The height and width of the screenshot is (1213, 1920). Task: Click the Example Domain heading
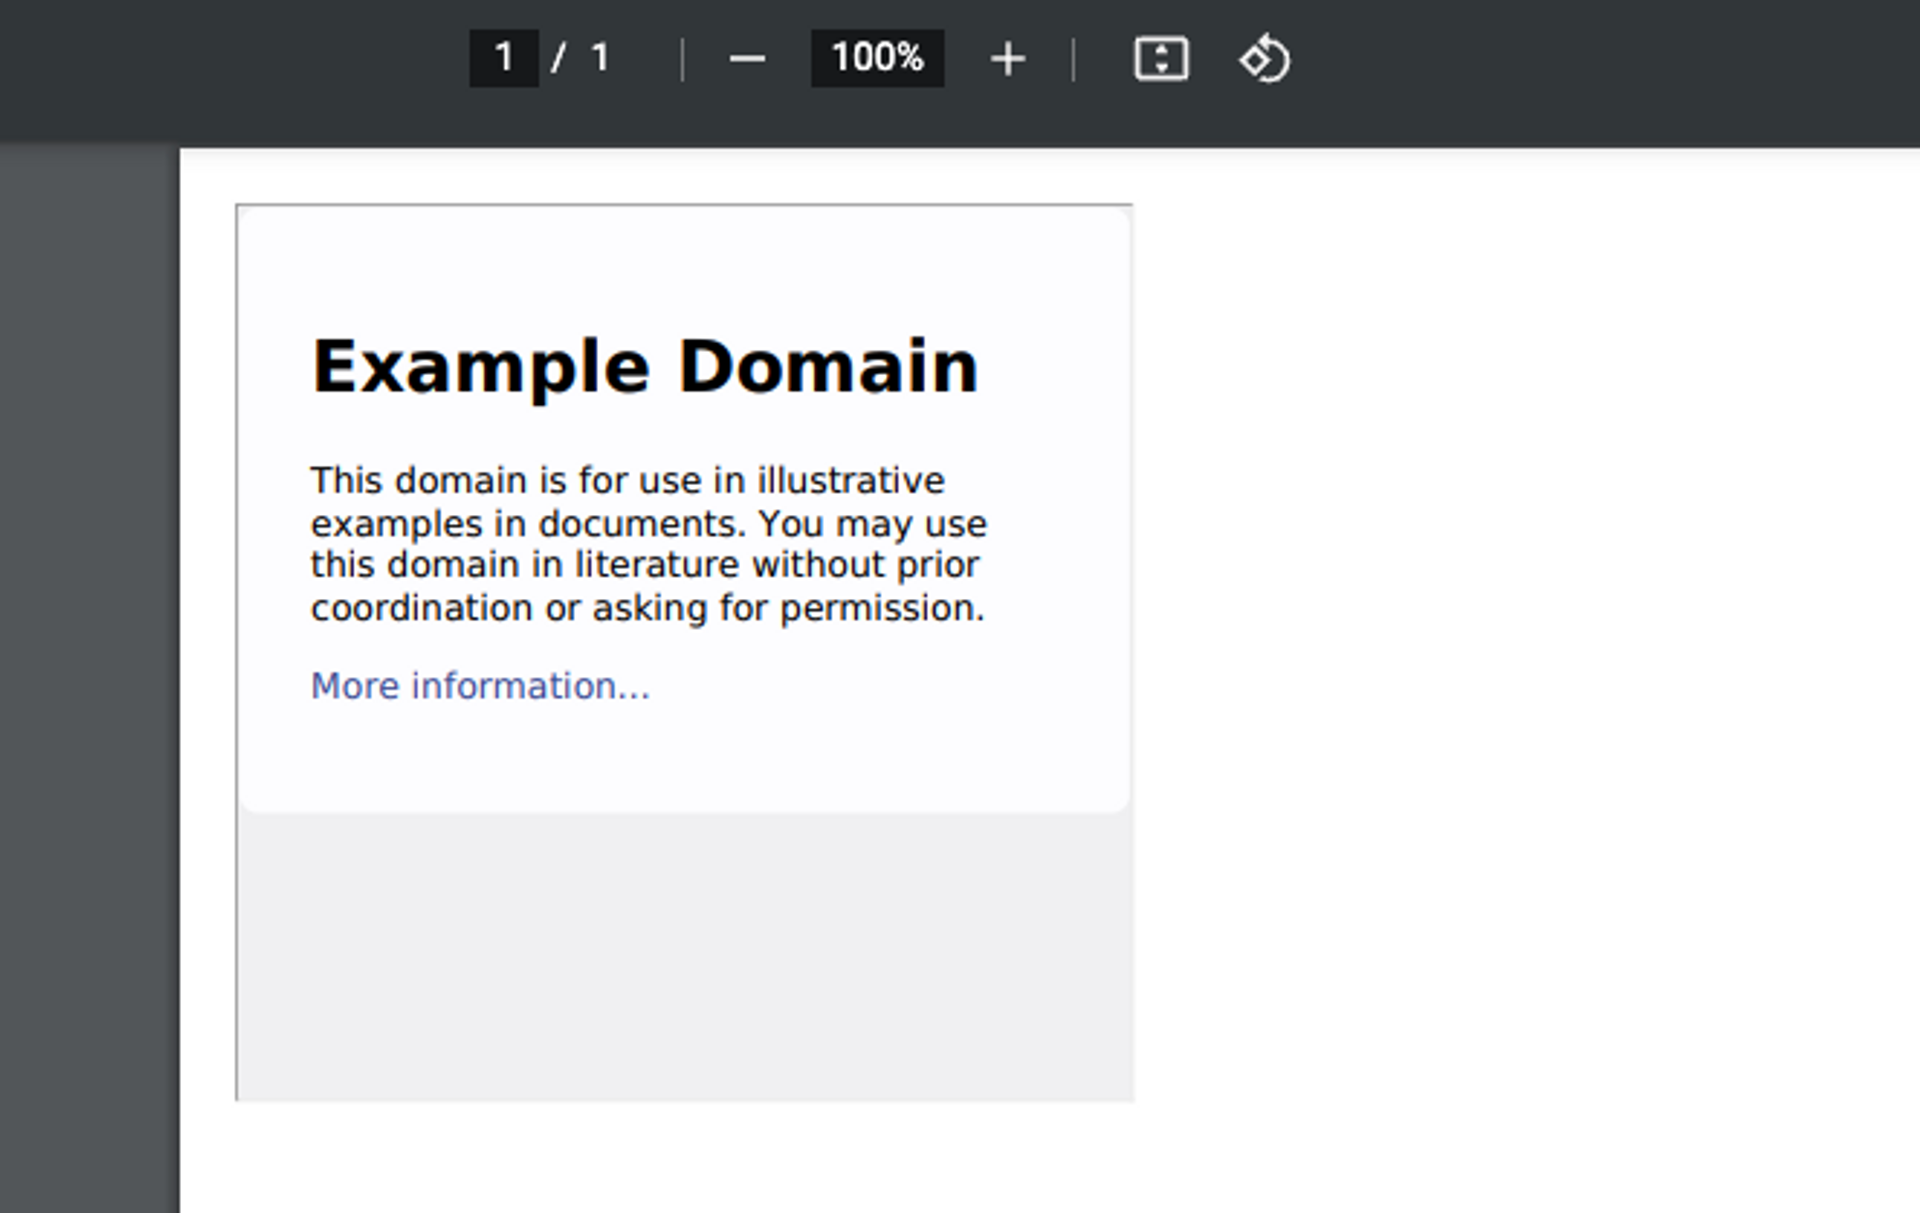pyautogui.click(x=644, y=367)
